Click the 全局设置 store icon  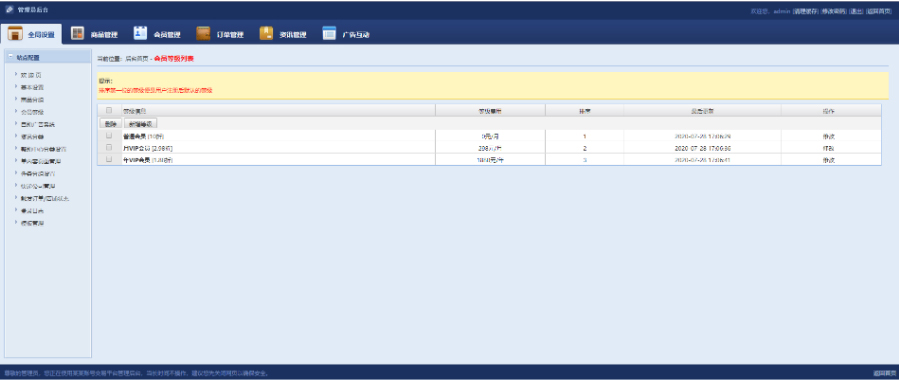point(15,34)
